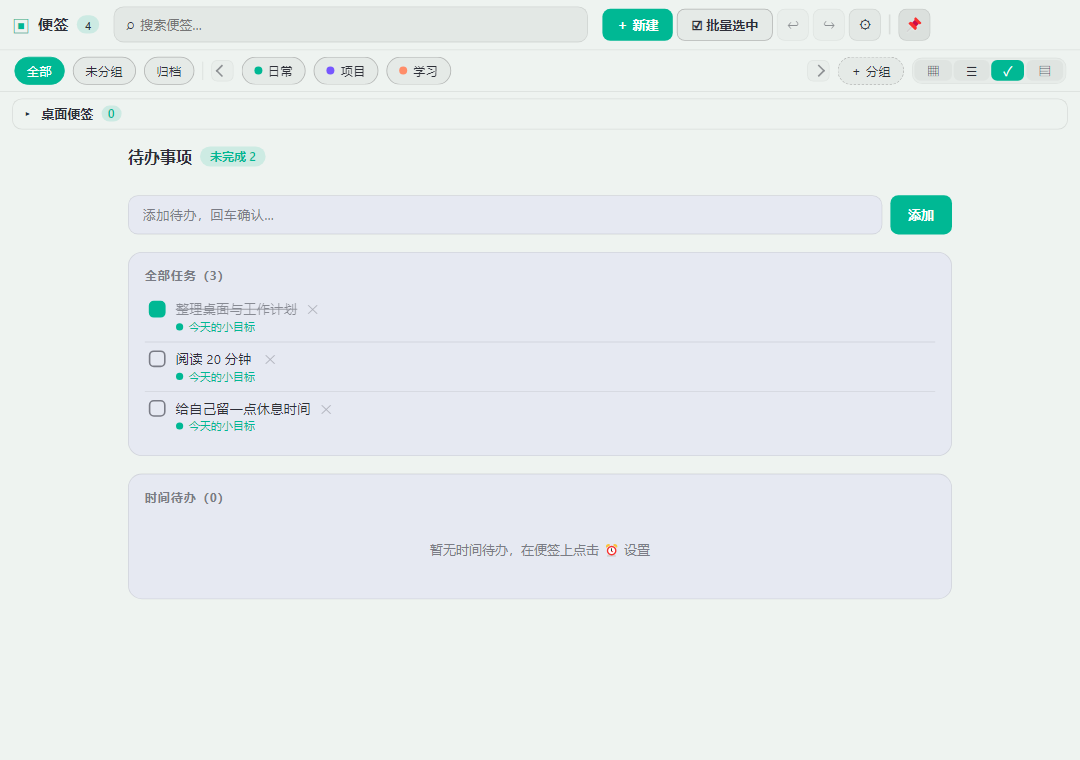Delete the 阅读 20 分钟 task
1080x760 pixels.
coord(270,359)
